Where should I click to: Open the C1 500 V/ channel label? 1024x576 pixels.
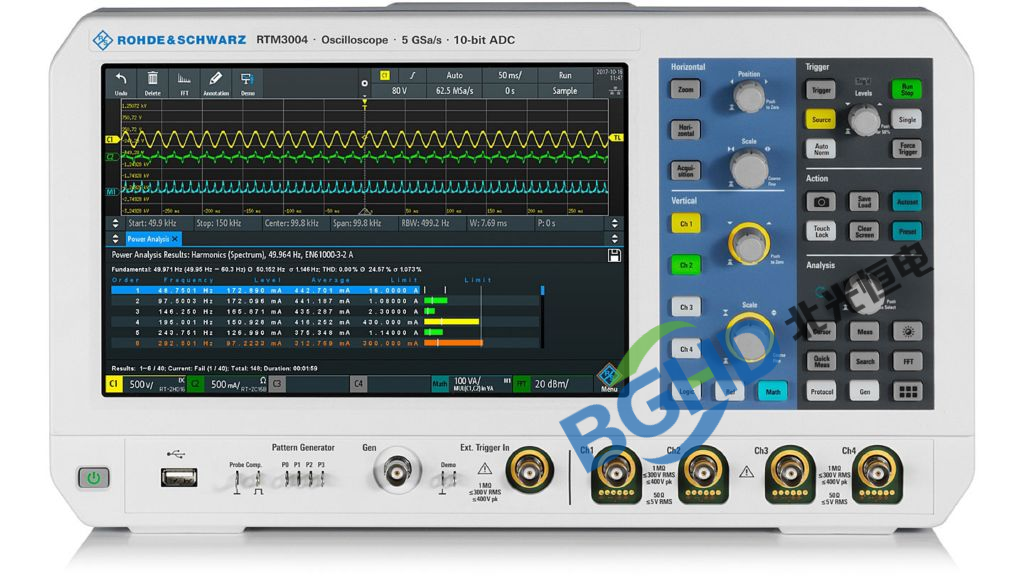146,384
